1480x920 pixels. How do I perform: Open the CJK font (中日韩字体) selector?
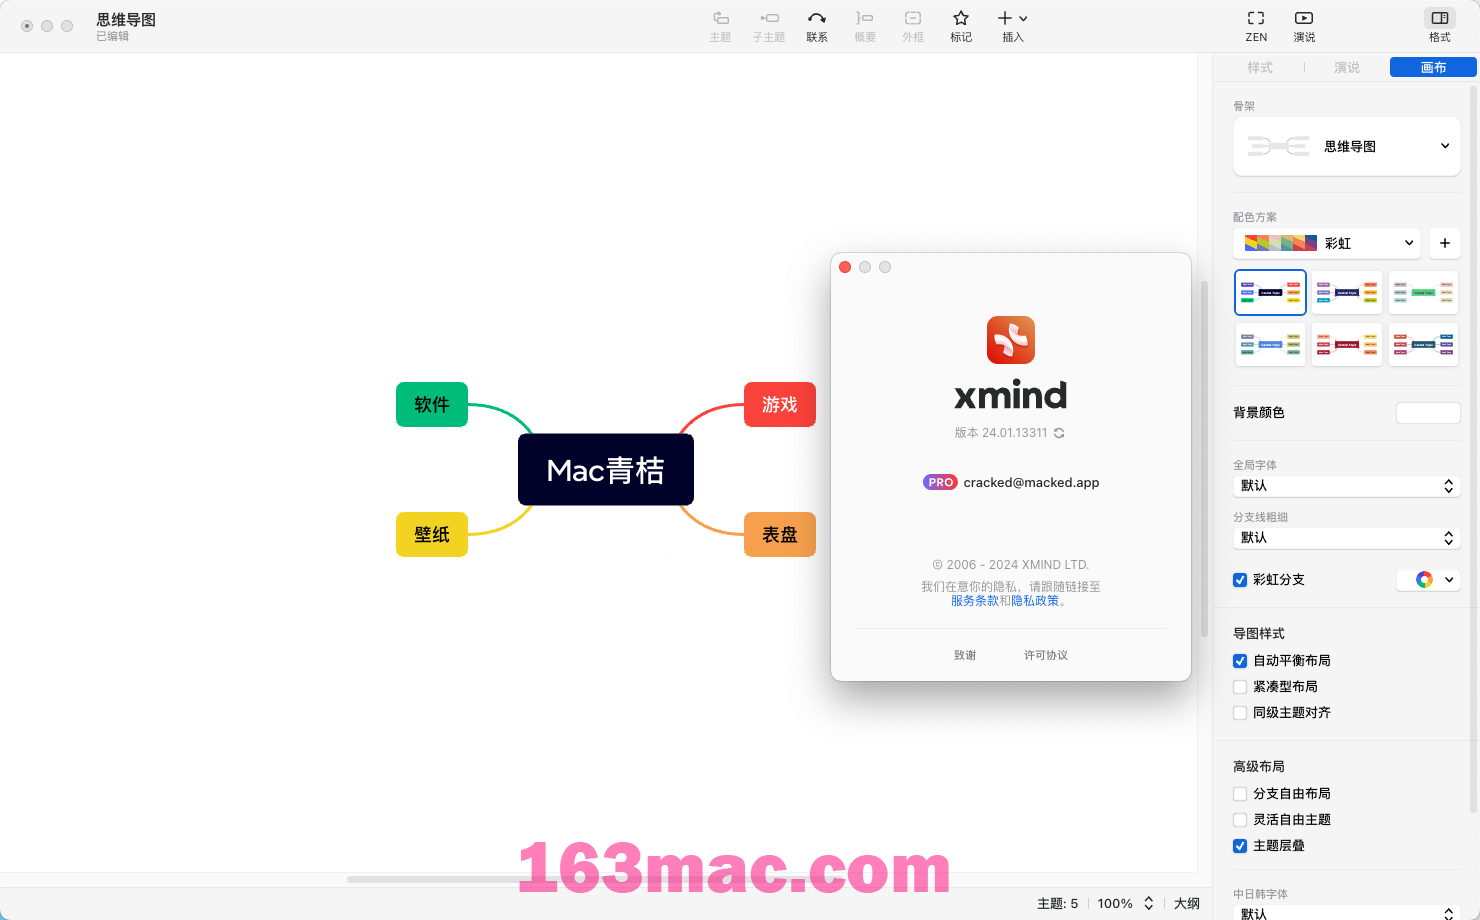tap(1347, 913)
